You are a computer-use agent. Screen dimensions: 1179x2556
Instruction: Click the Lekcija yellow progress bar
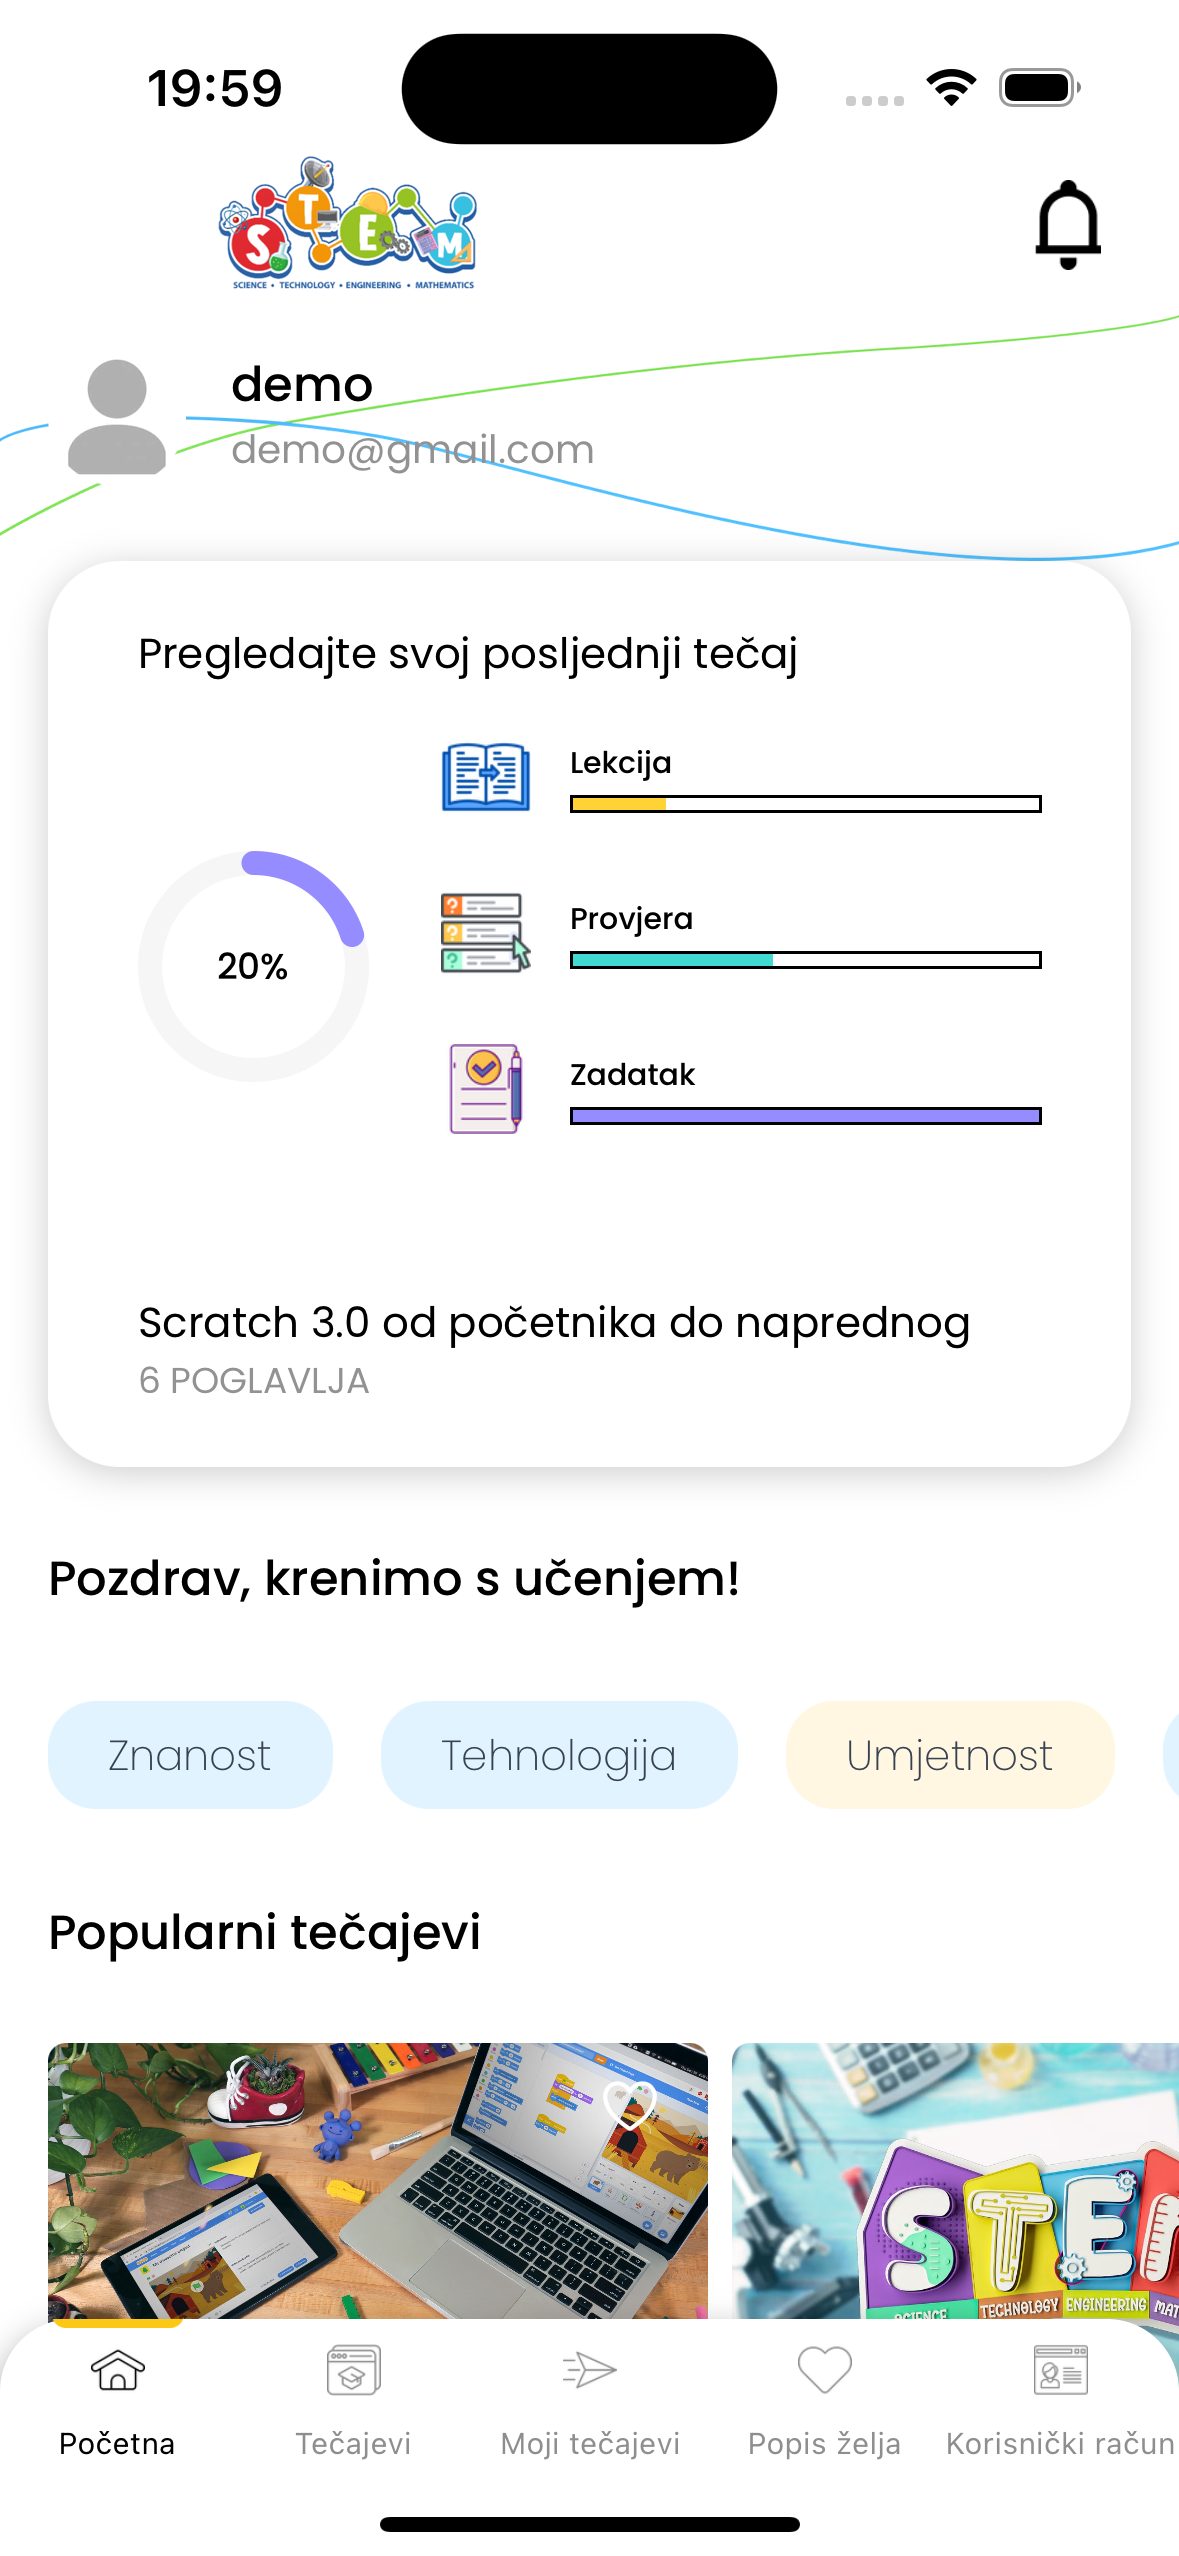pyautogui.click(x=806, y=804)
